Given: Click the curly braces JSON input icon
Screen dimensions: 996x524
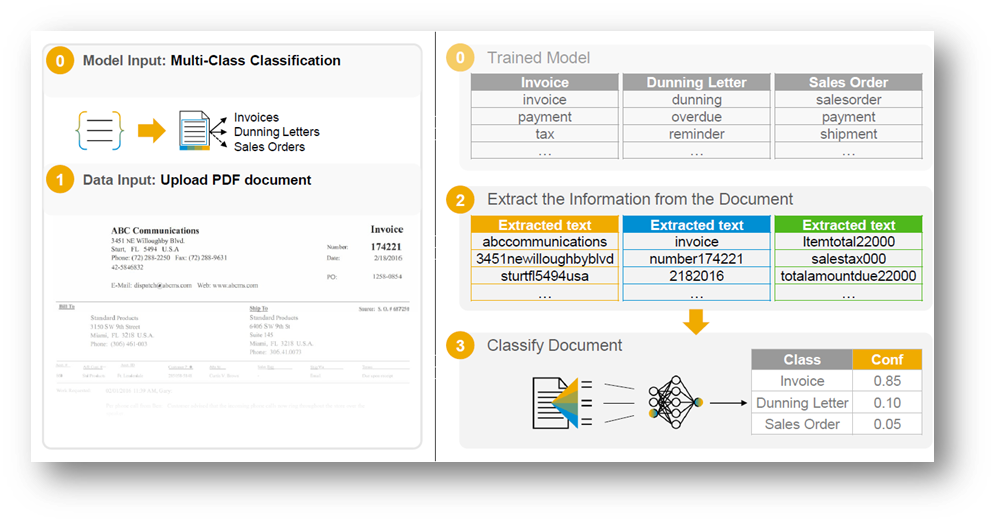Looking at the screenshot, I should (99, 131).
